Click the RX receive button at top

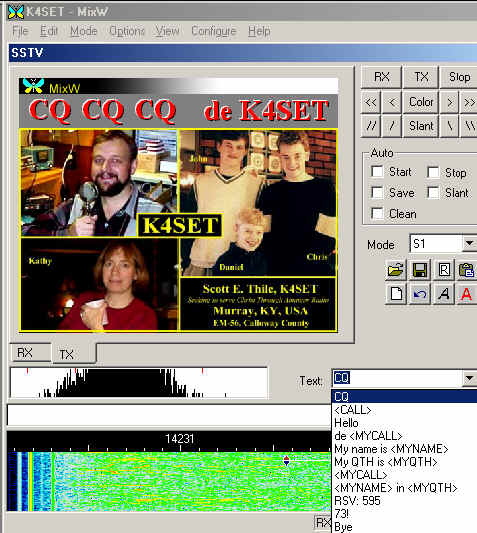coord(381,77)
